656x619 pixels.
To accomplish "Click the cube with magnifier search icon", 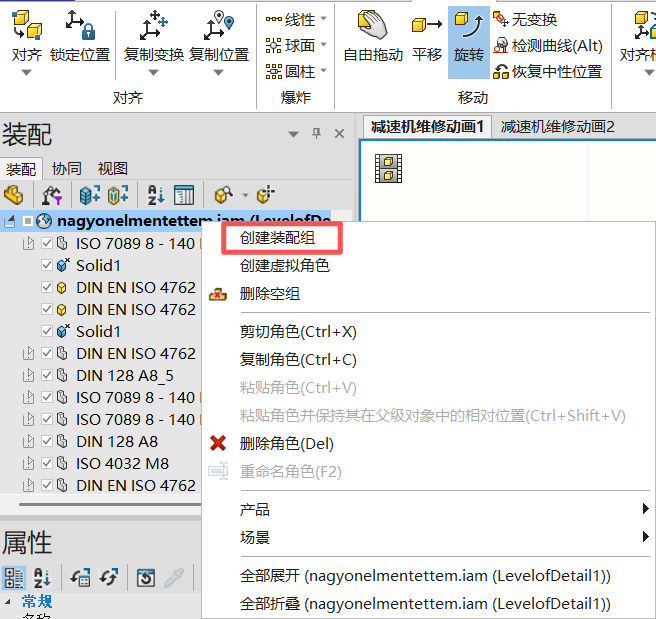I will pos(224,195).
